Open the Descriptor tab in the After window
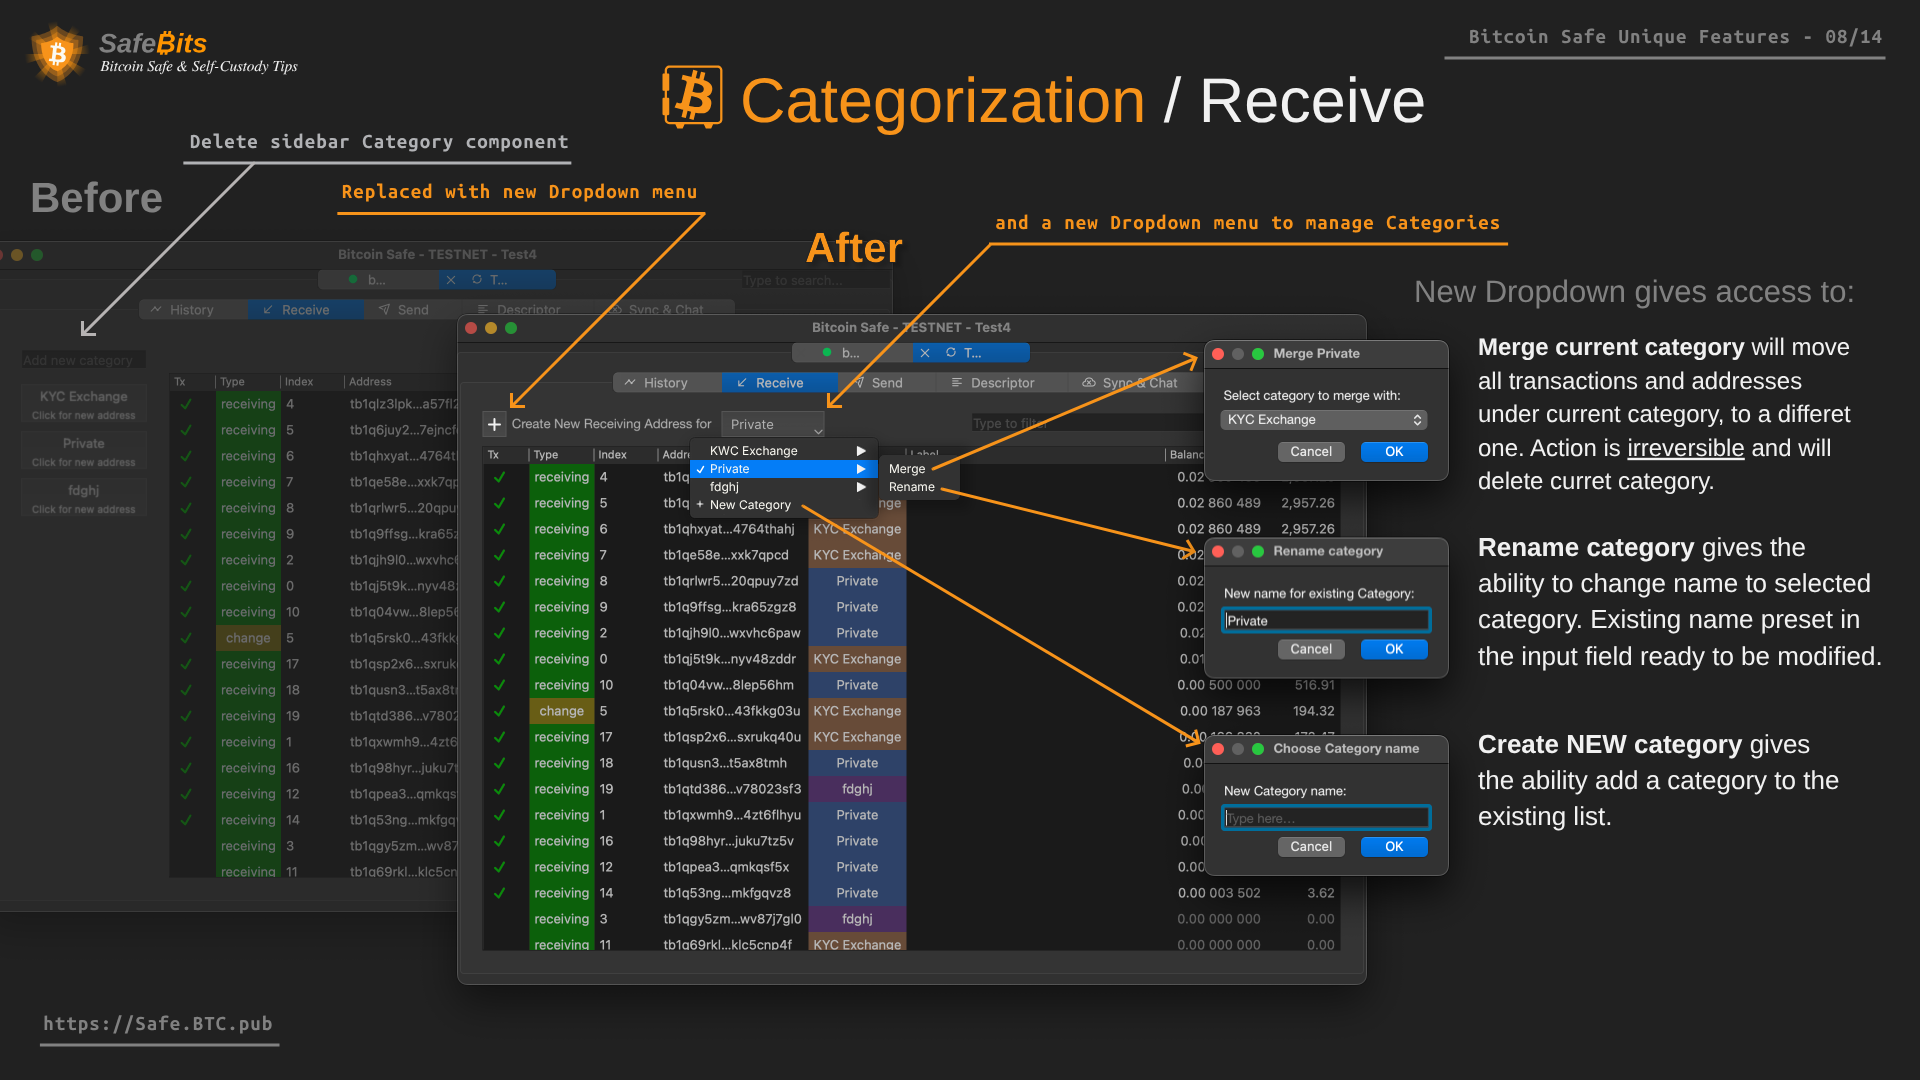Screen dimensions: 1920x1080 [x=994, y=383]
